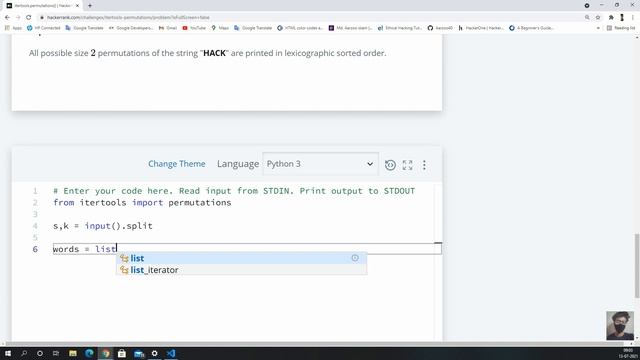
Task: Open Google Developers bookmark
Action: click(x=131, y=28)
